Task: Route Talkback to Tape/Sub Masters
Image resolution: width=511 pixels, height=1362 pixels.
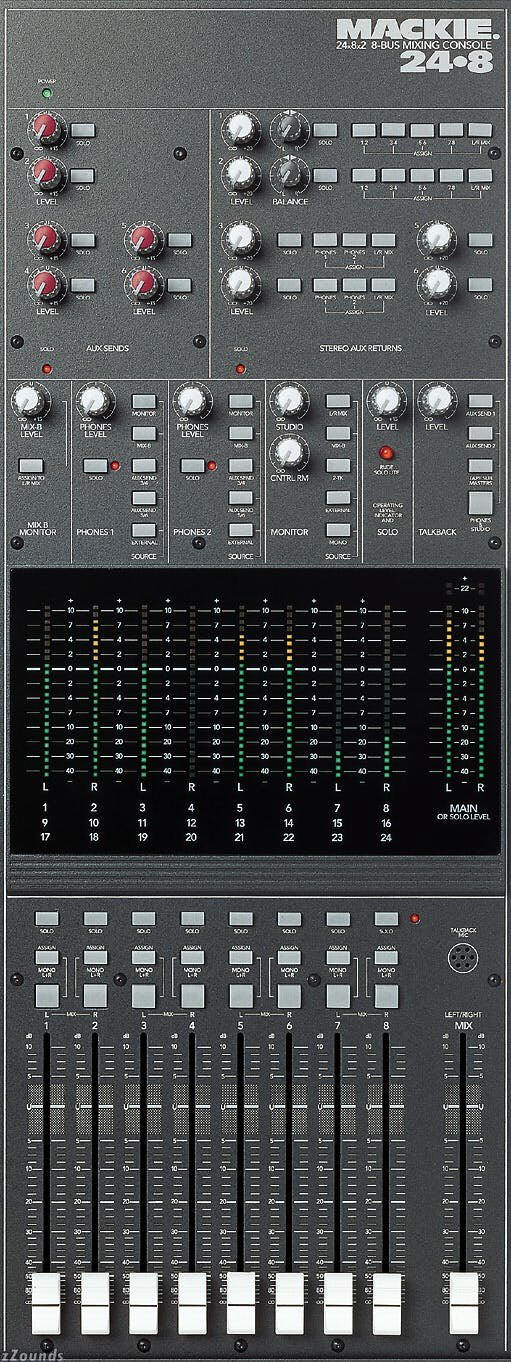Action: pos(481,465)
